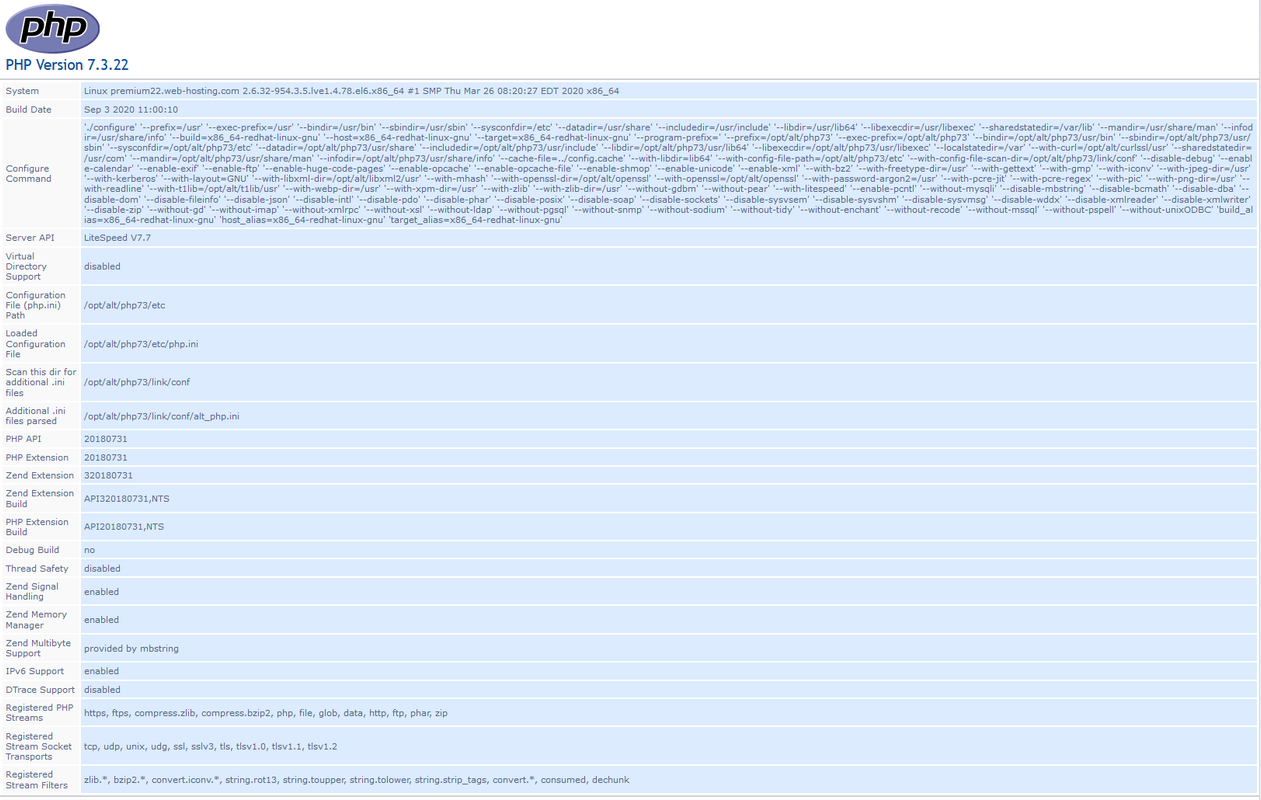
Task: Select the /opt/alt/php73/etc/php.ini value
Action: 141,344
